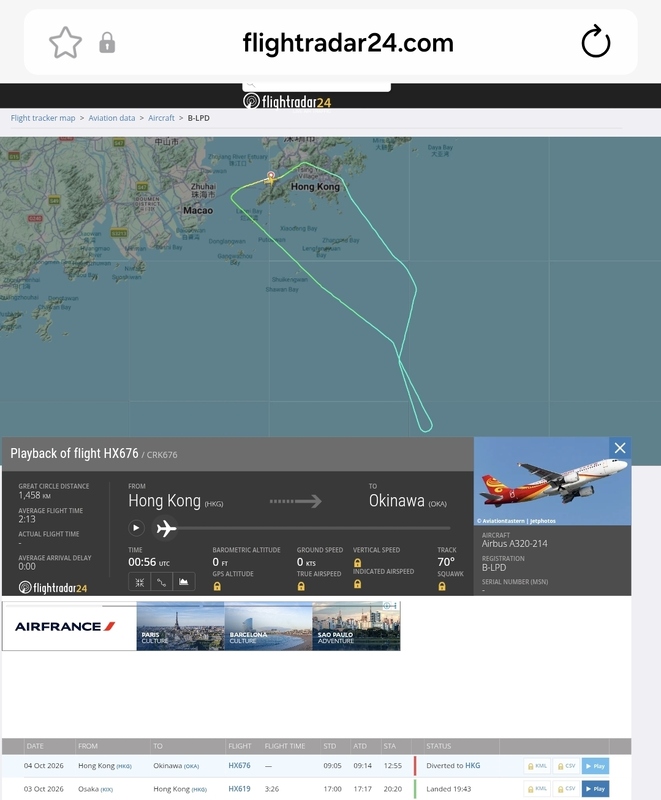Click the B-LPD registration value
The height and width of the screenshot is (800, 661).
(494, 567)
